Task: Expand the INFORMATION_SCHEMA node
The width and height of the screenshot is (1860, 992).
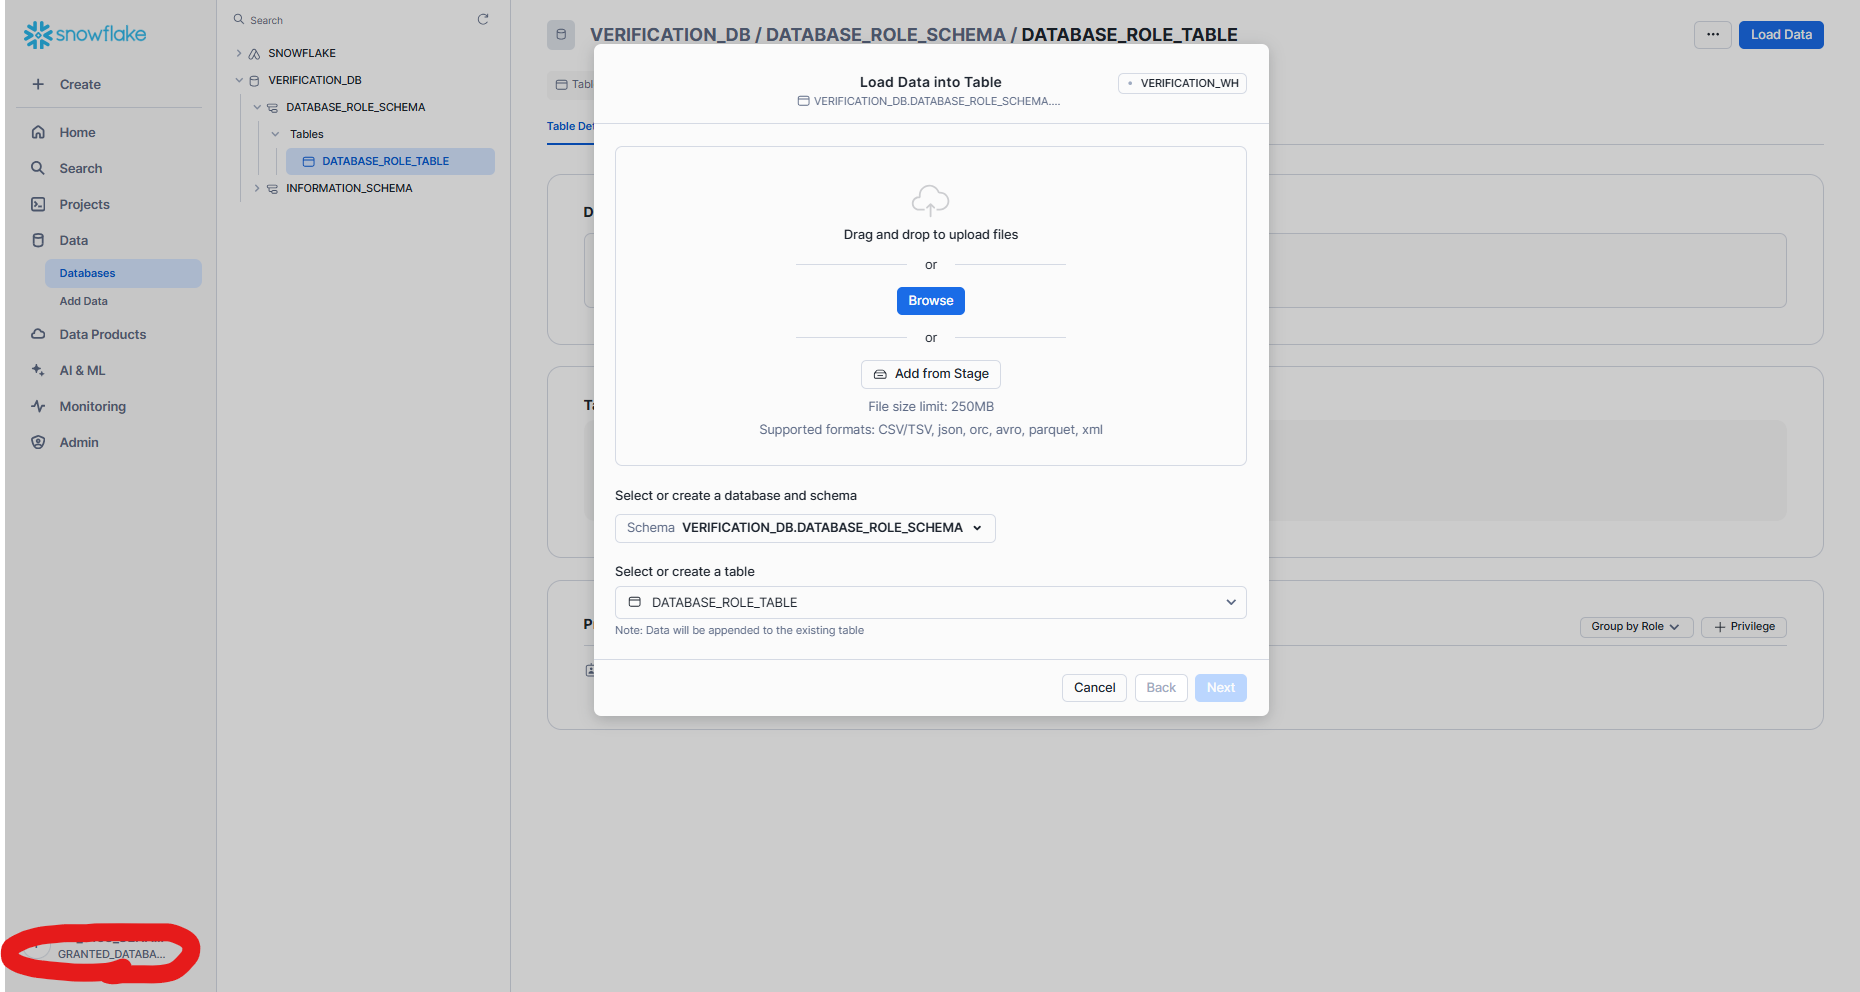Action: point(257,188)
